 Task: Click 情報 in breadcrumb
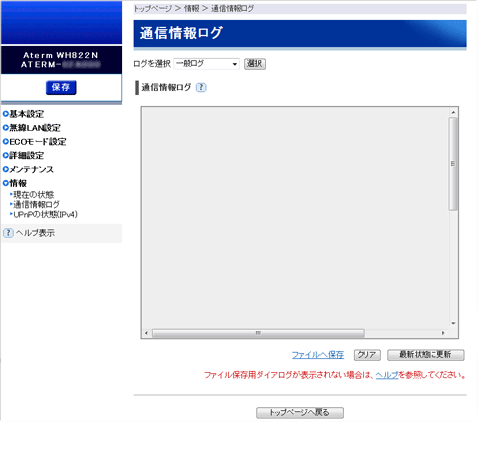(x=192, y=9)
